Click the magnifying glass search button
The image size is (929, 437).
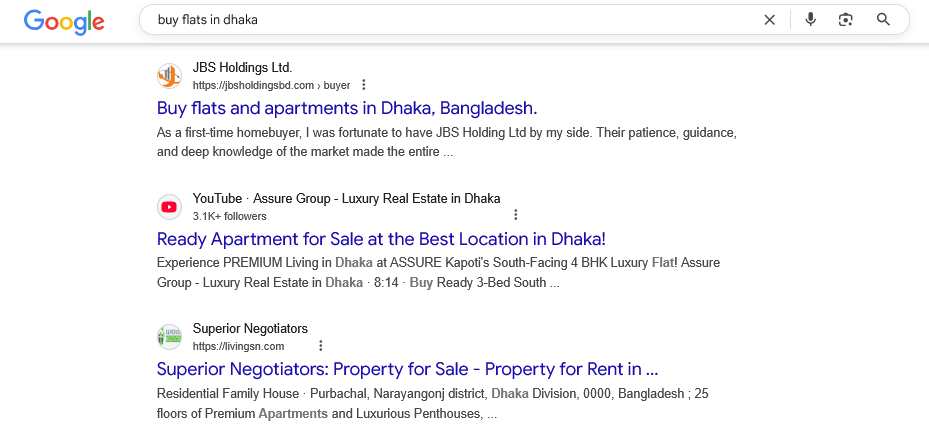pos(883,20)
